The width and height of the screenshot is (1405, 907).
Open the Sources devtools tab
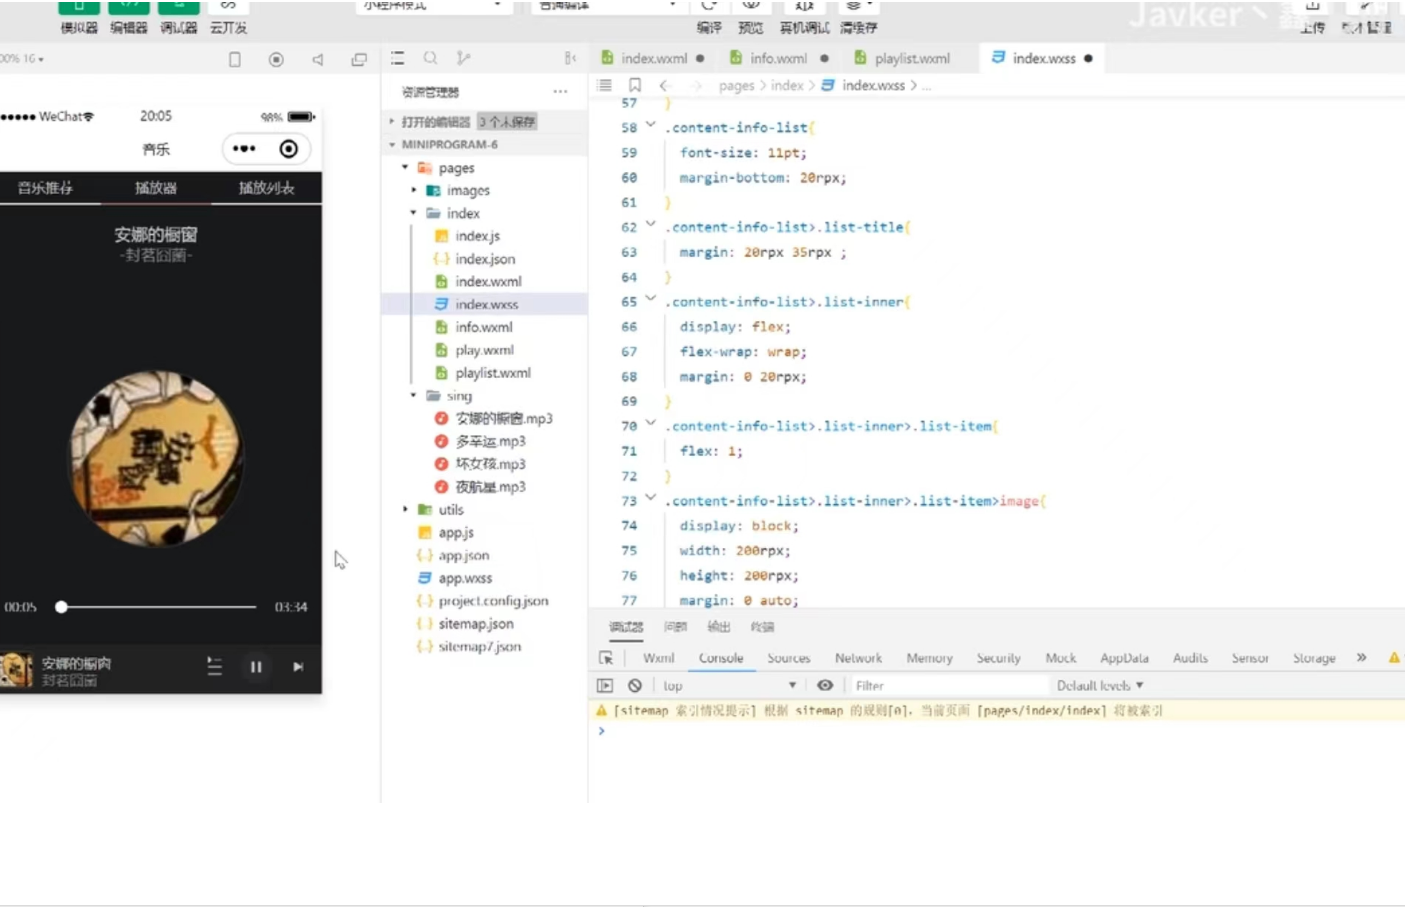[788, 658]
